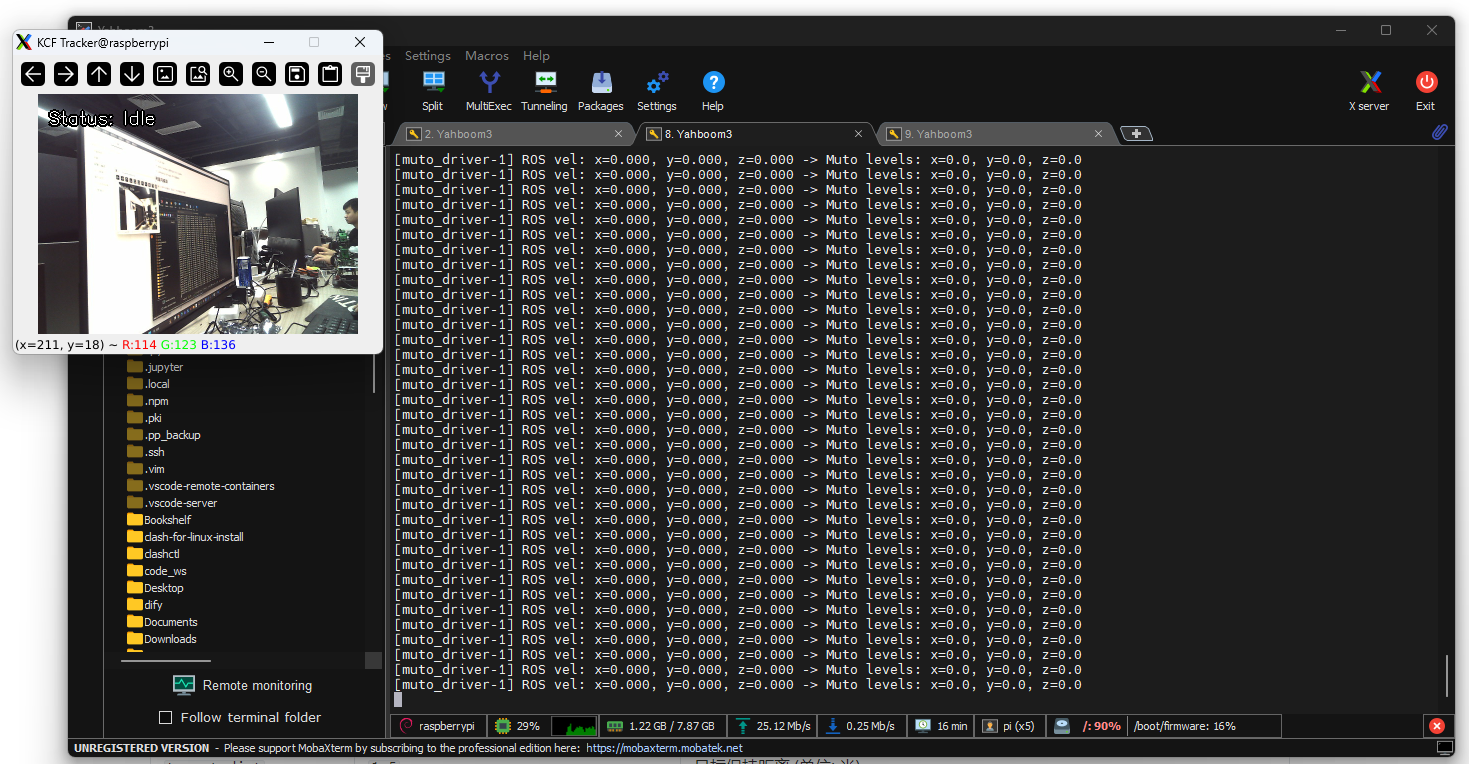Click the Exit power button
The height and width of the screenshot is (764, 1469).
(1426, 90)
